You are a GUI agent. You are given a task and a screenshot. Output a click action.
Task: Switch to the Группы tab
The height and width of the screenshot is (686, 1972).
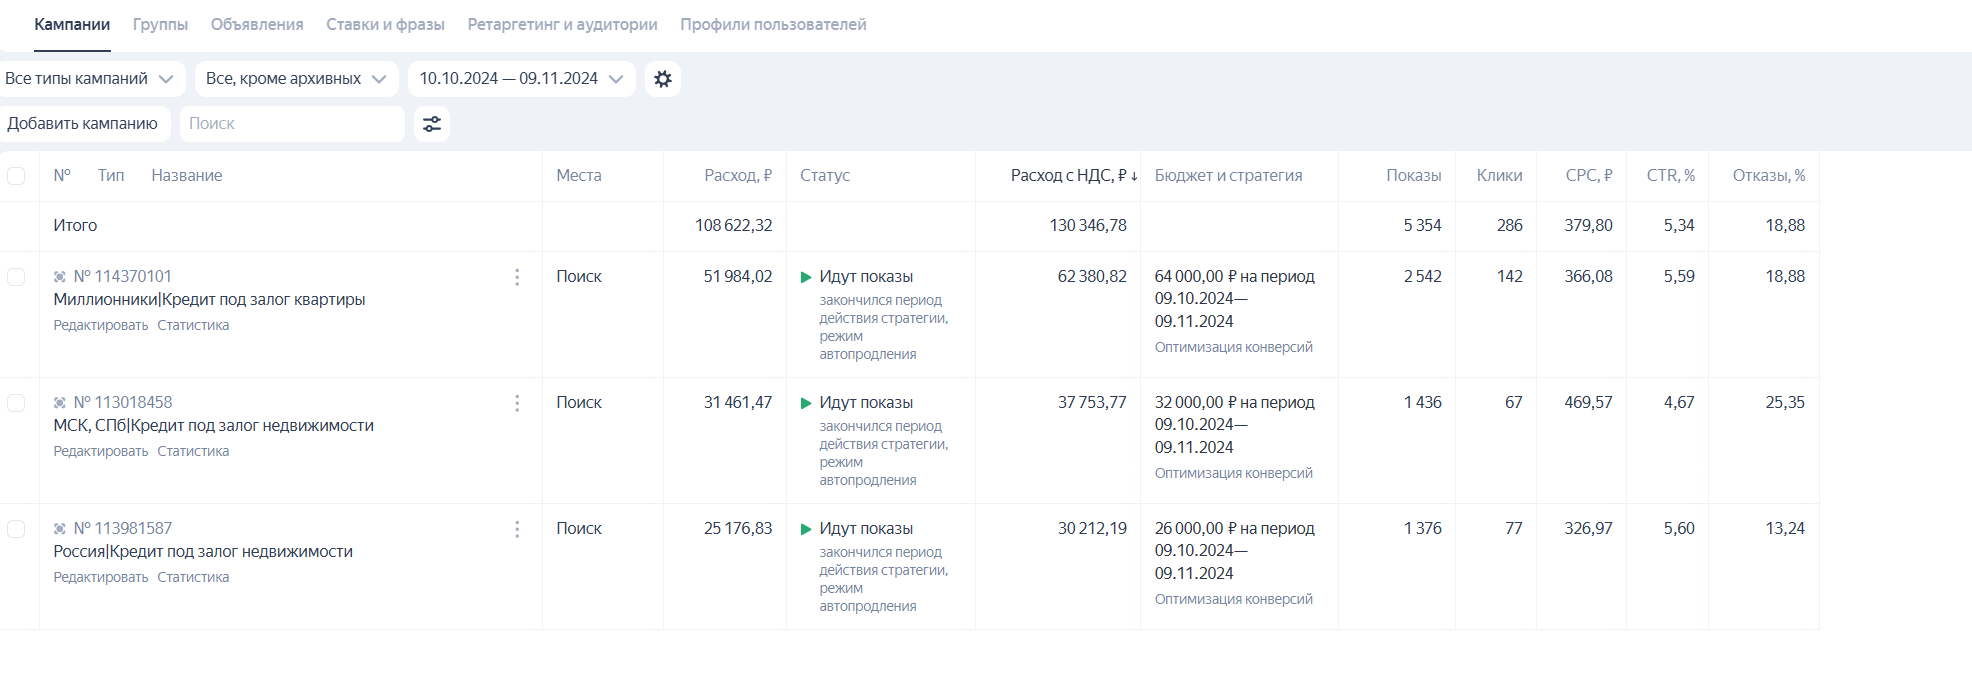(160, 25)
